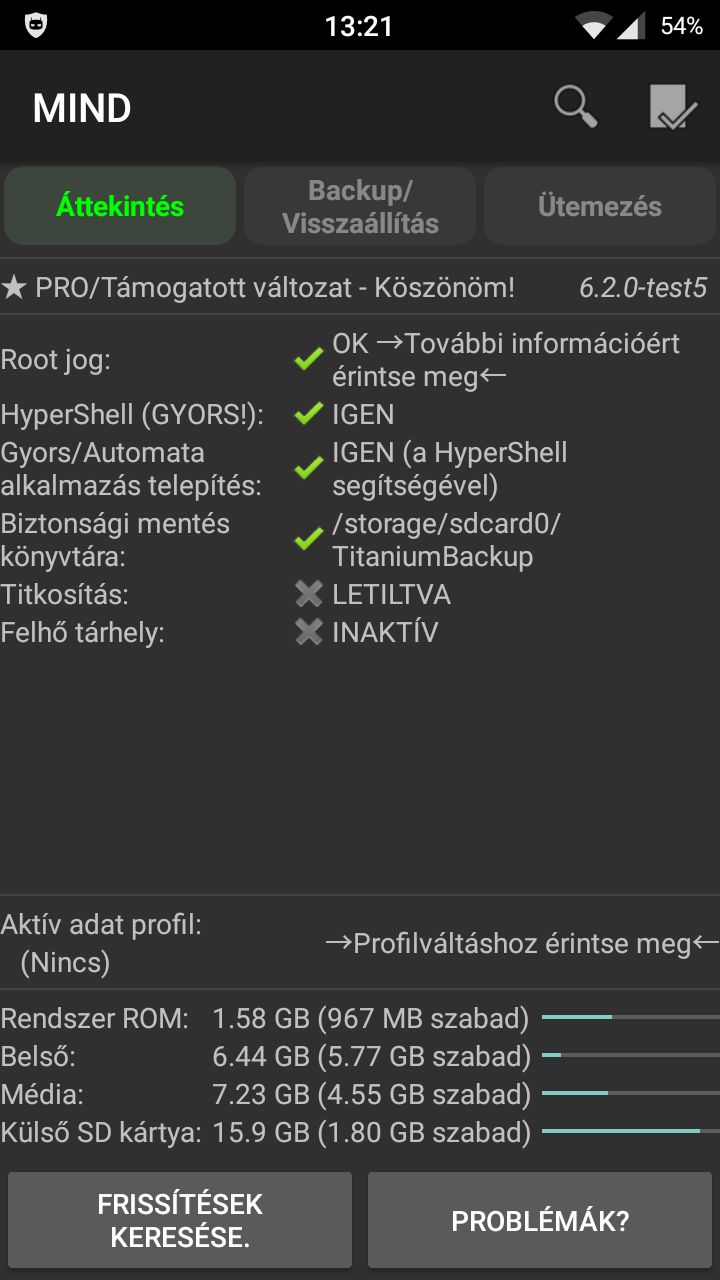The width and height of the screenshot is (720, 1280).
Task: Tap the gray X beside Titkosítás
Action: [x=308, y=595]
